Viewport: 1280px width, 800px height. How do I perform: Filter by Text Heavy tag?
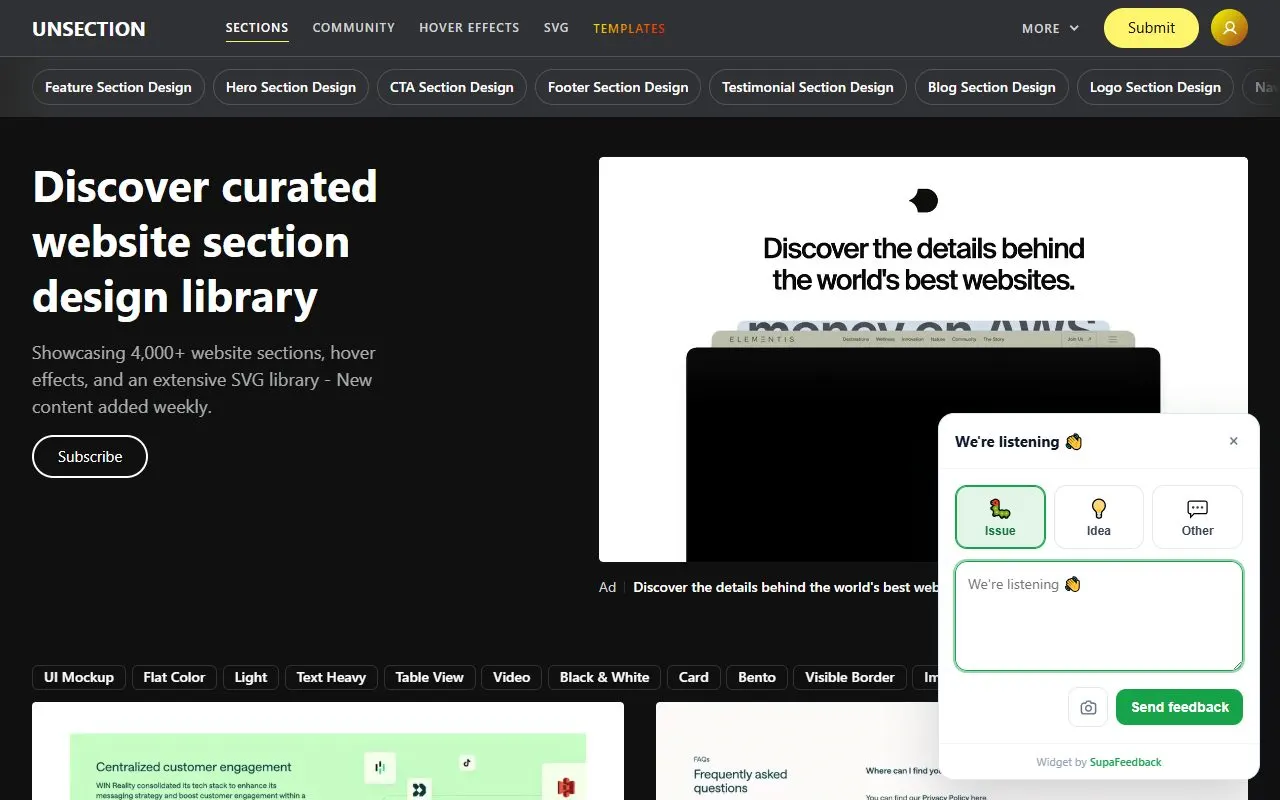tap(331, 677)
